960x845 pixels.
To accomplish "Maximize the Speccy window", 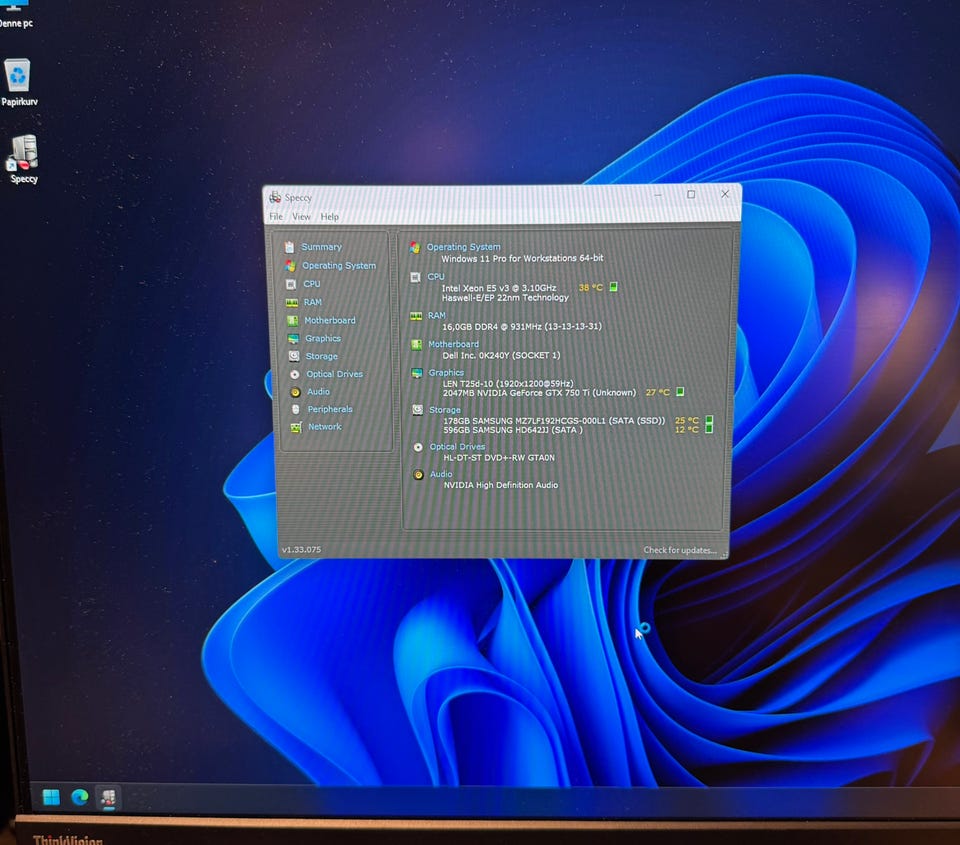I will tap(691, 194).
